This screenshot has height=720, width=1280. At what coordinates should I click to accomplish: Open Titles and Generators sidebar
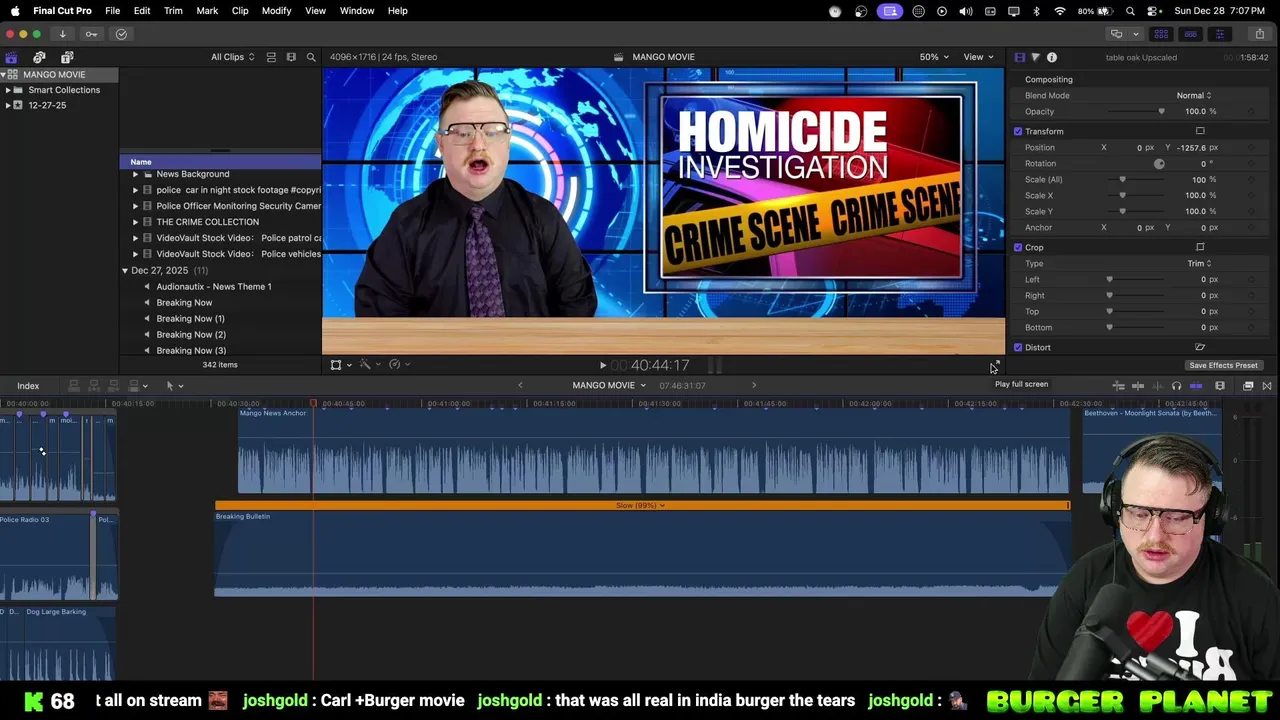(67, 57)
